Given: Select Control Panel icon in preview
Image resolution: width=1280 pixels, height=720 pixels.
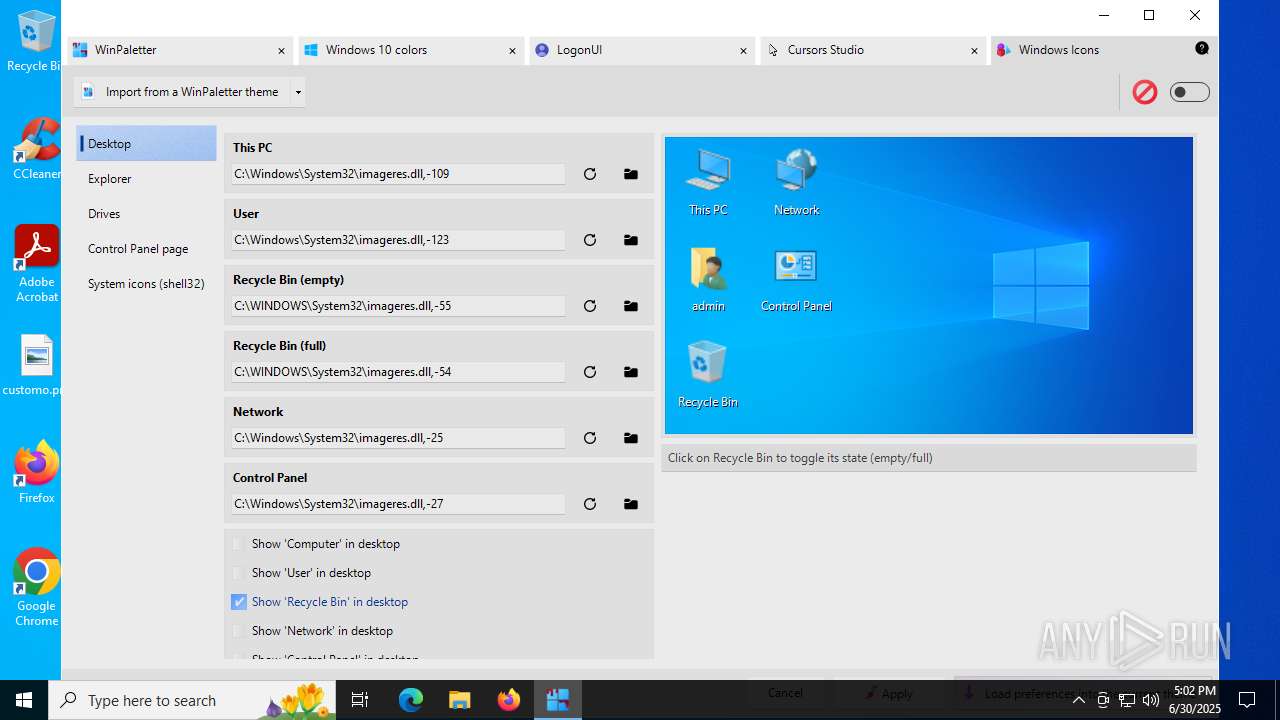Looking at the screenshot, I should pos(796,278).
